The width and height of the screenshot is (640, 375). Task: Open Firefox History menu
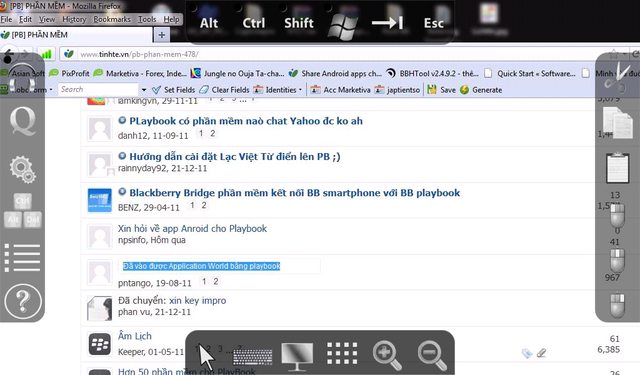click(74, 19)
